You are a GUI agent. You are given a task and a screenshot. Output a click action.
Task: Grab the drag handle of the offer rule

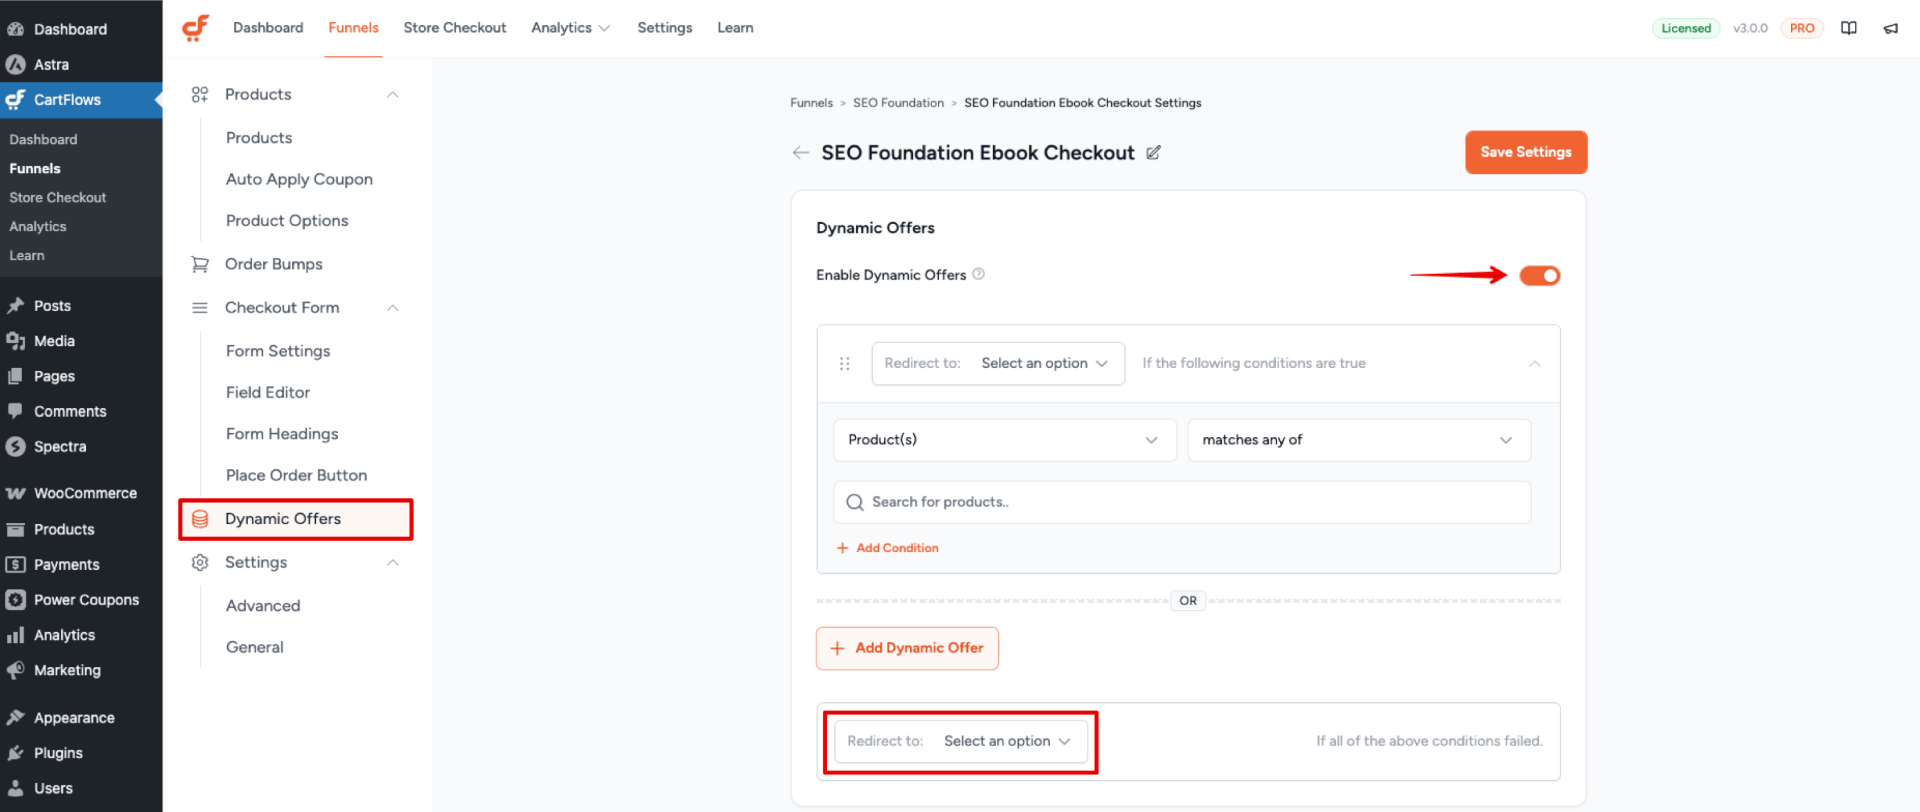pos(845,364)
